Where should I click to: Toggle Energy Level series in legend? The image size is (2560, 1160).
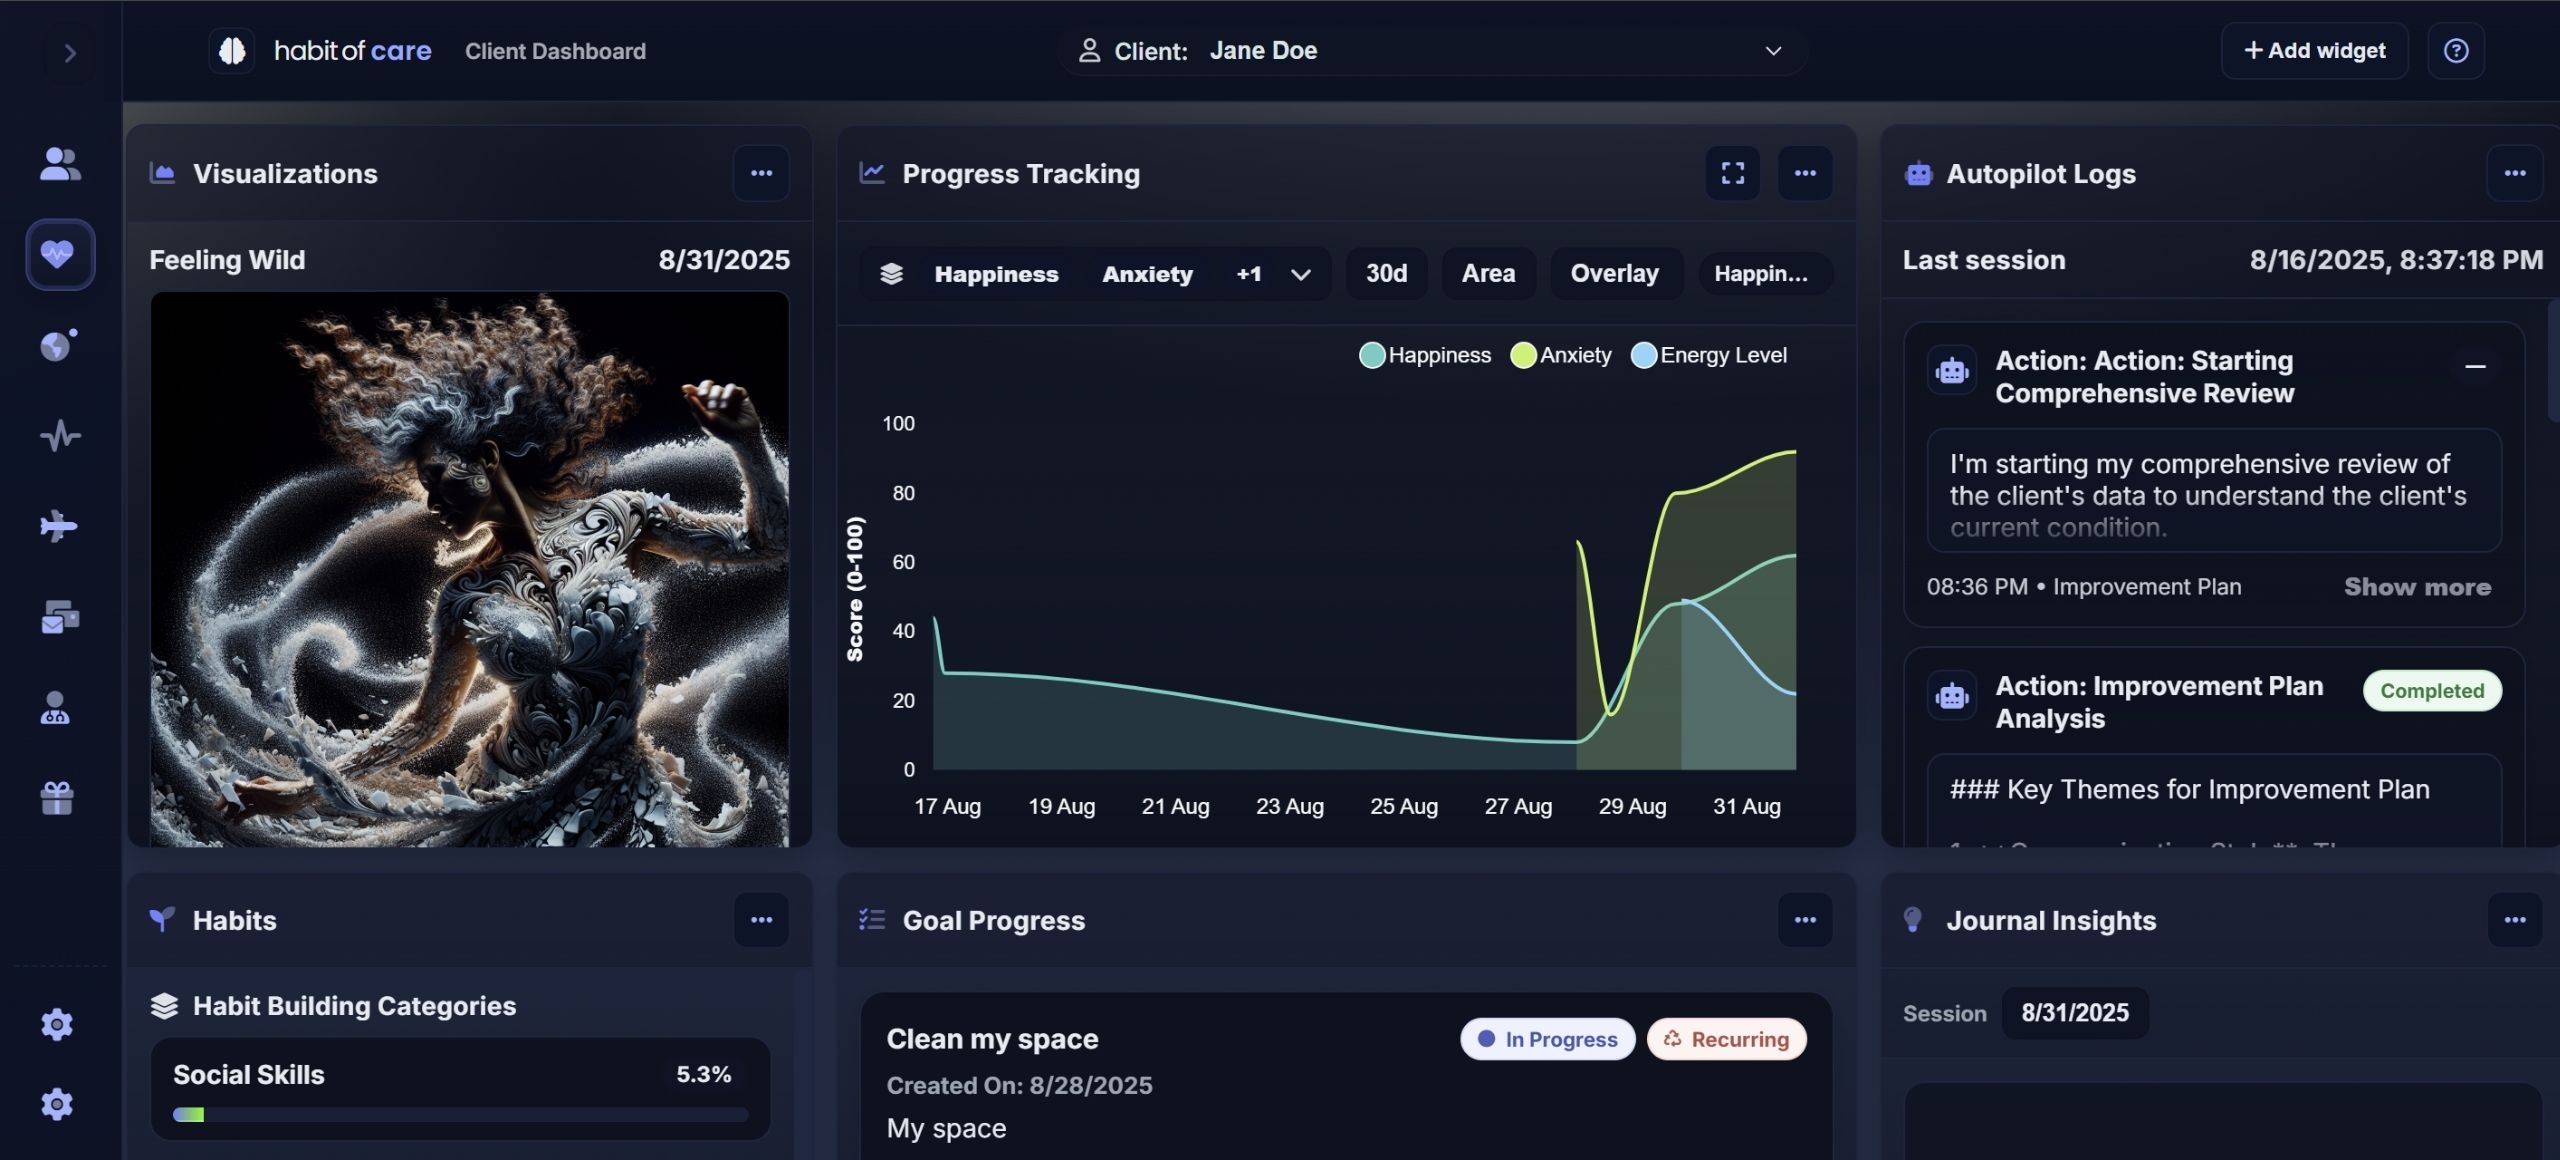[1709, 355]
